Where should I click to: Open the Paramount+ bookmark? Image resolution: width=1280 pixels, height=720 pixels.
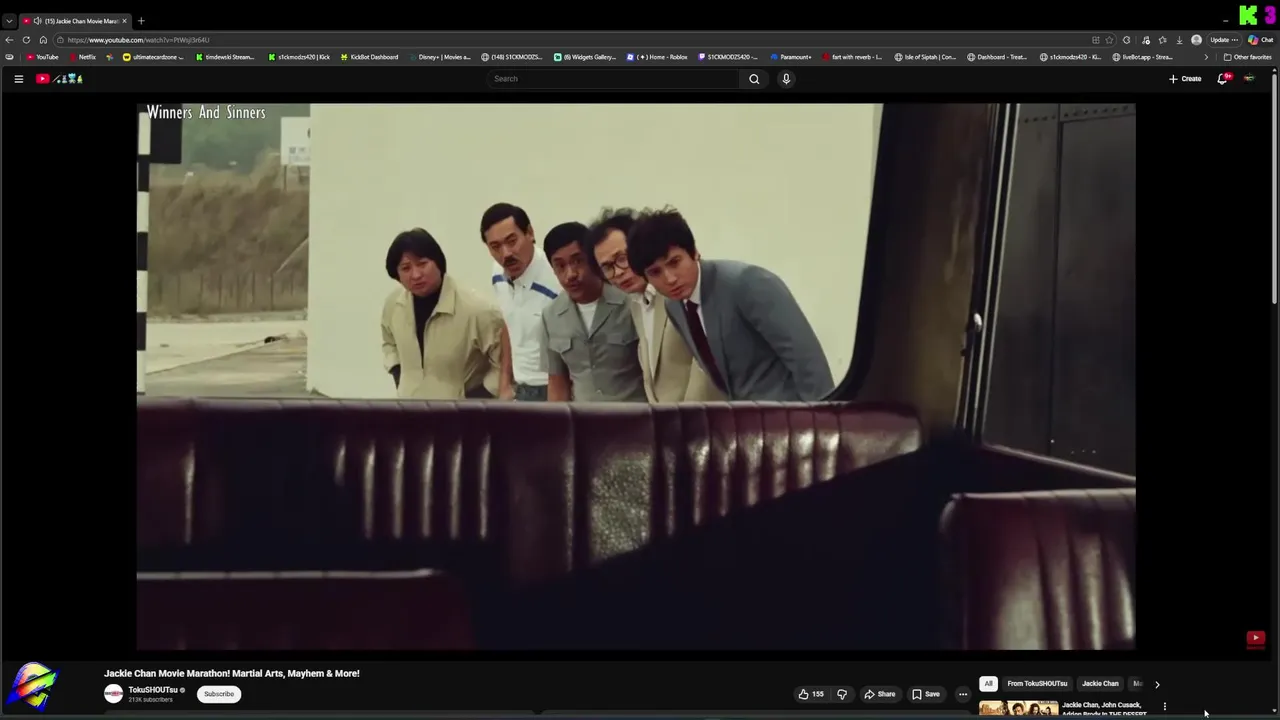[791, 57]
